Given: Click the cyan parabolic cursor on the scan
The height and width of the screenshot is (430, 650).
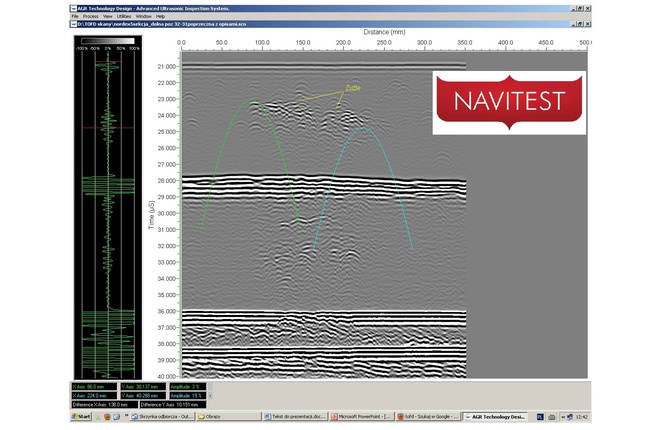Looking at the screenshot, I should tap(362, 128).
